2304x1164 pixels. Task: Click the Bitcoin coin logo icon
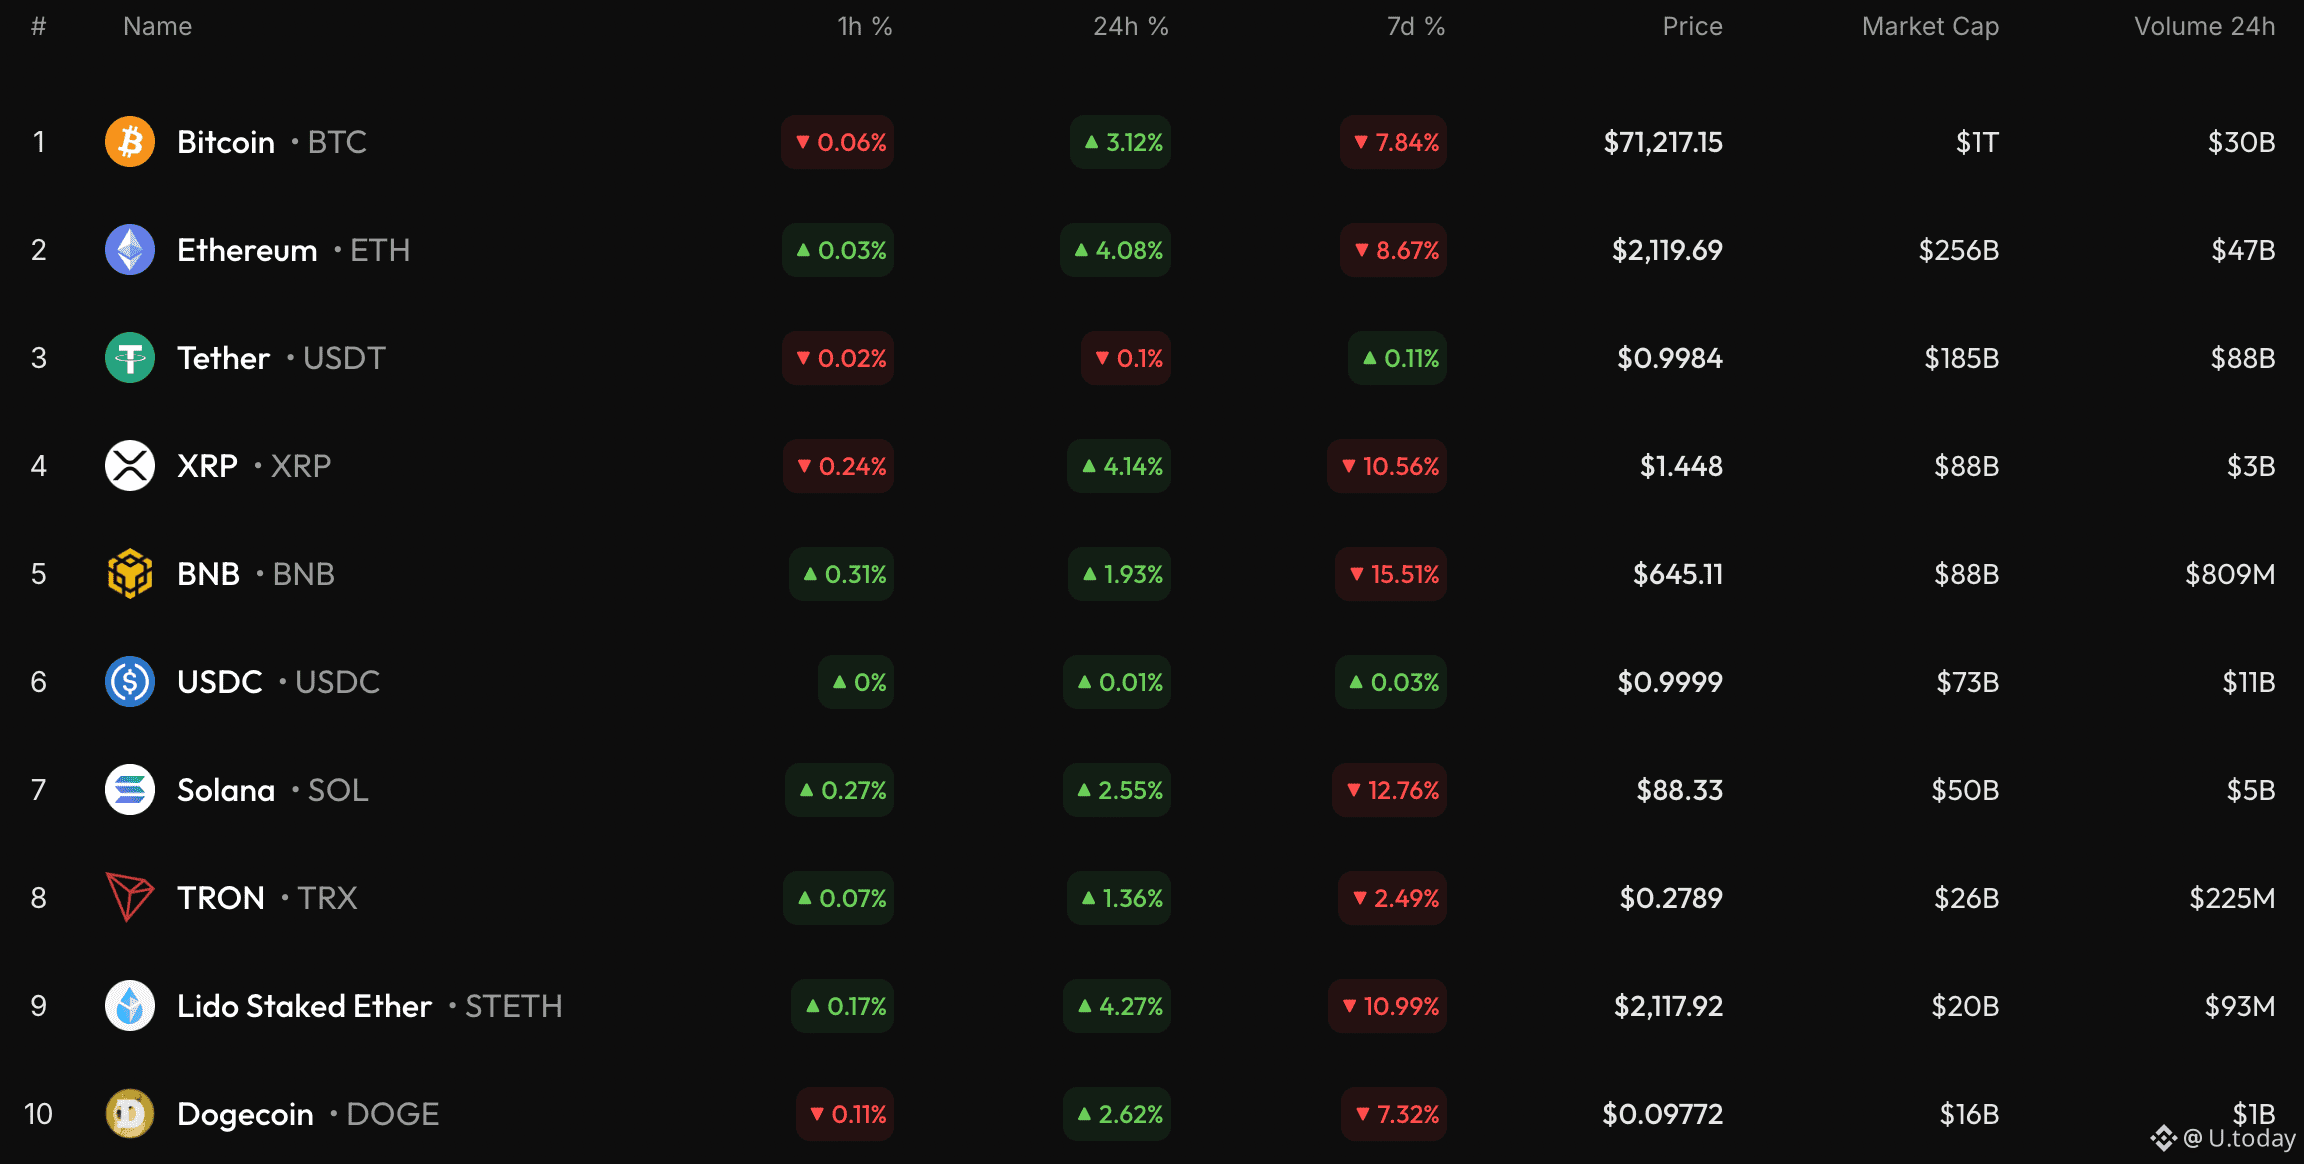pos(130,142)
